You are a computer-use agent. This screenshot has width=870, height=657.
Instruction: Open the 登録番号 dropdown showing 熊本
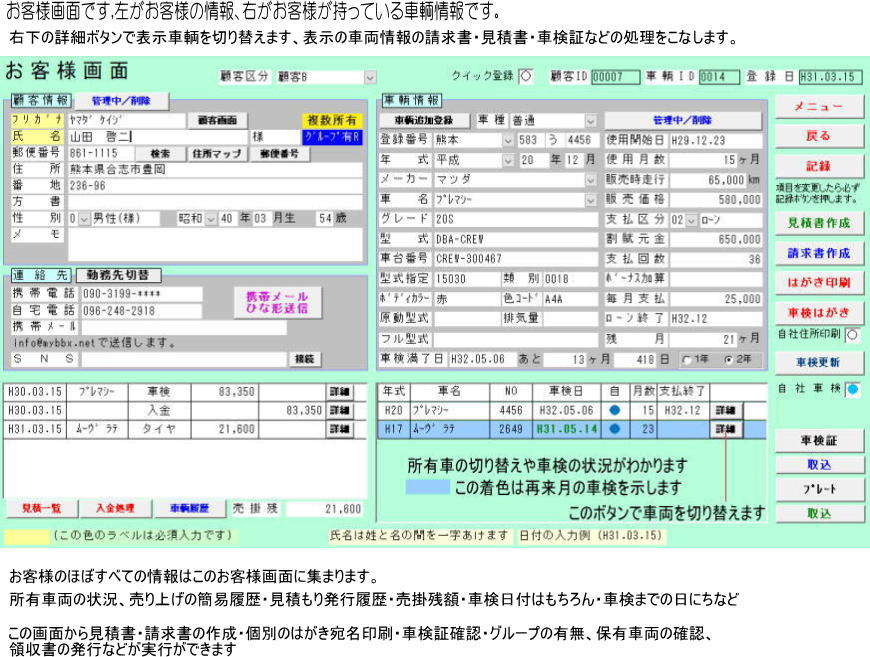pos(508,140)
